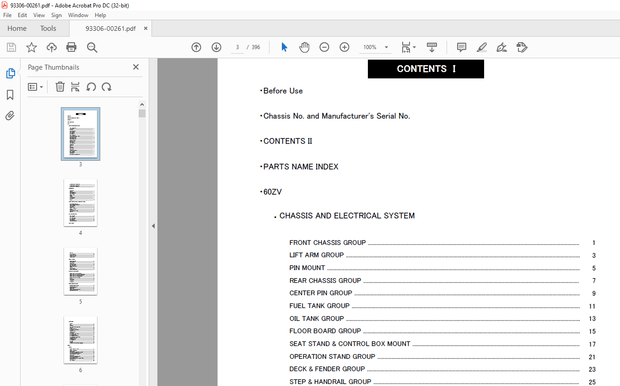This screenshot has width=620, height=386.
Task: Add a comment with speech bubble icon
Action: coord(461,47)
